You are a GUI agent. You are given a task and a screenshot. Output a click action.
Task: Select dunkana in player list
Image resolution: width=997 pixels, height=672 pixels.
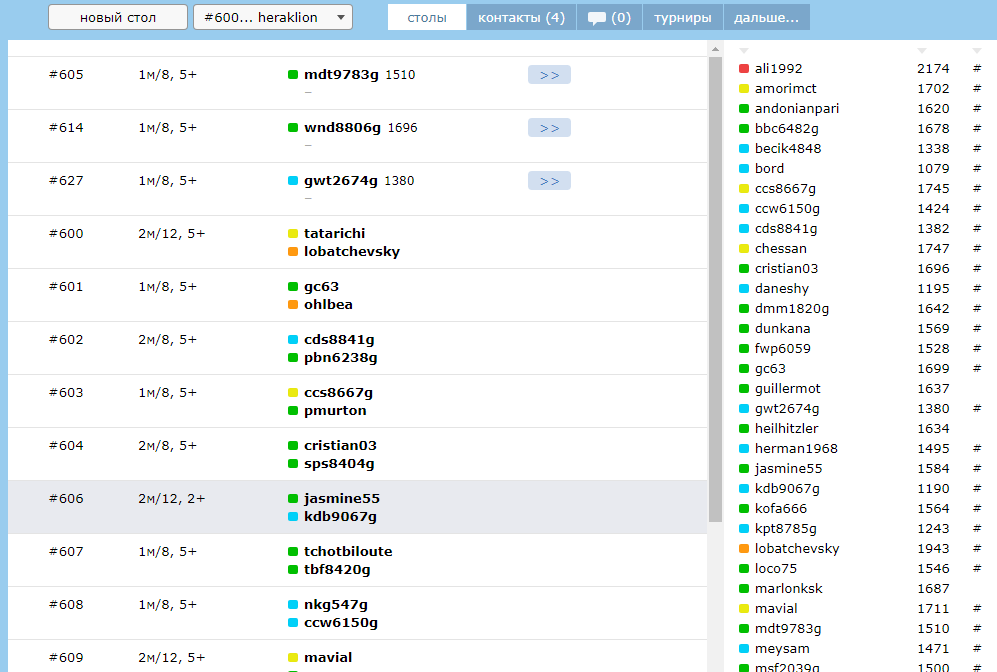(x=782, y=329)
